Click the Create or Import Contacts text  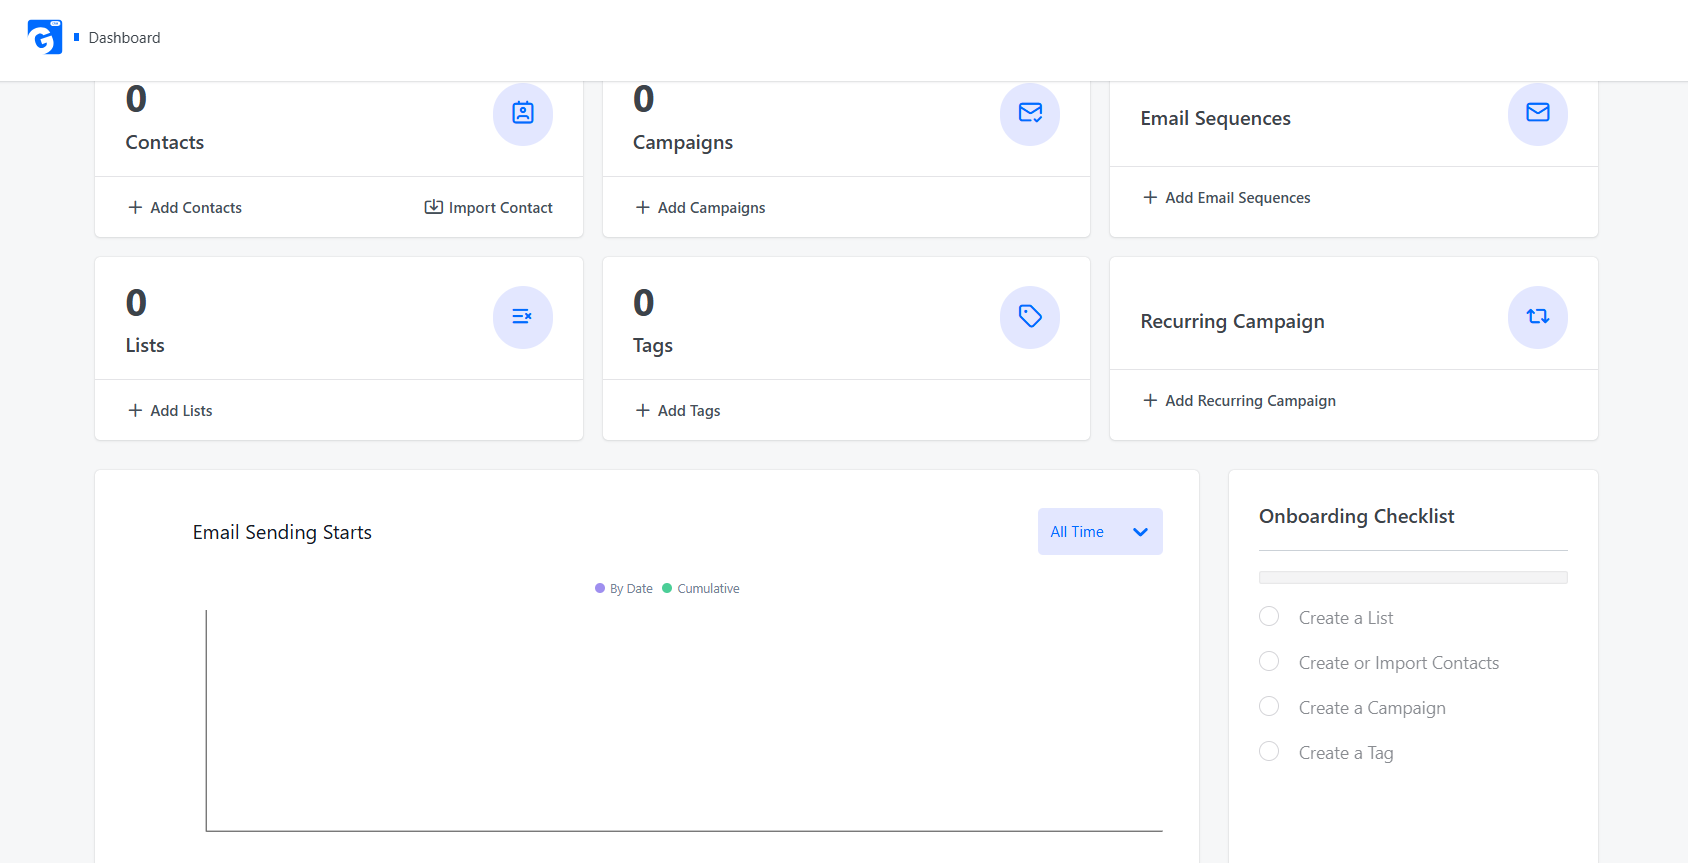click(1399, 663)
